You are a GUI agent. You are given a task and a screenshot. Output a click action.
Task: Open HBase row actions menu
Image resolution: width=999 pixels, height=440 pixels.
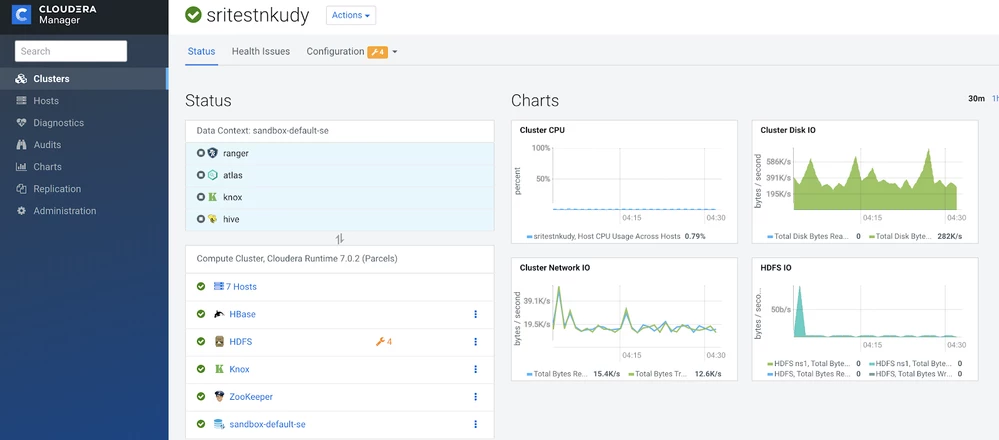475,314
